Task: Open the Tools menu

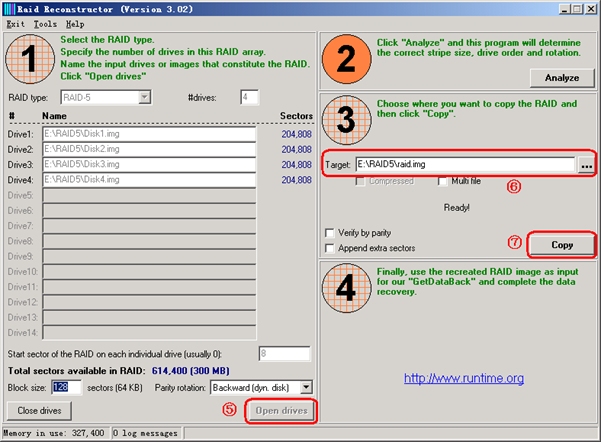Action: click(45, 24)
